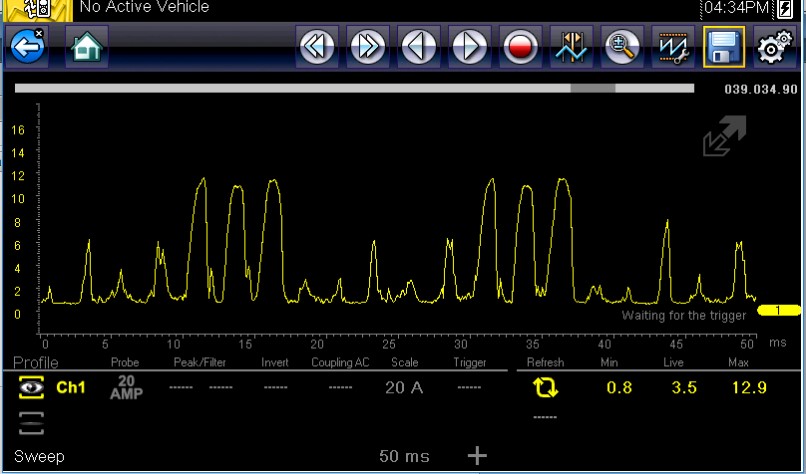
Task: Open settings via the gear icon
Action: point(774,47)
